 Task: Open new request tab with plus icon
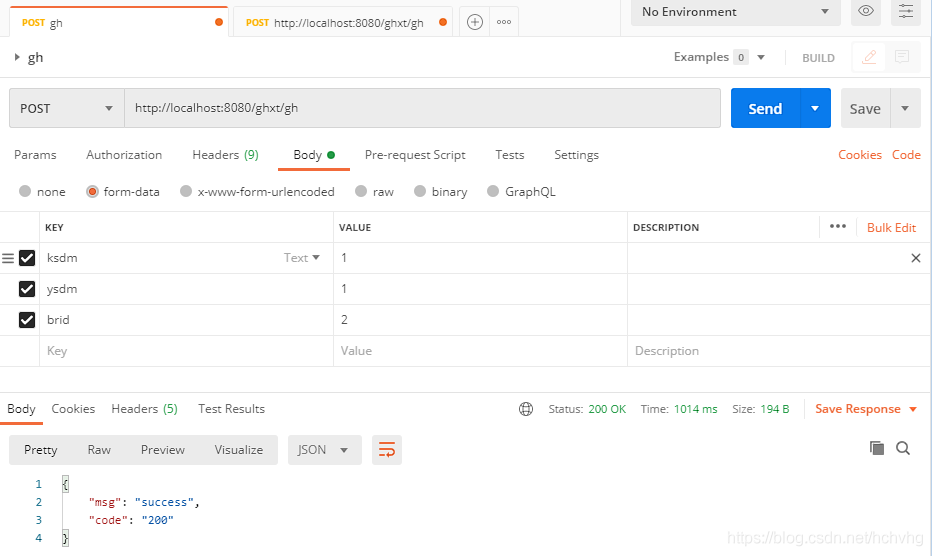(475, 22)
